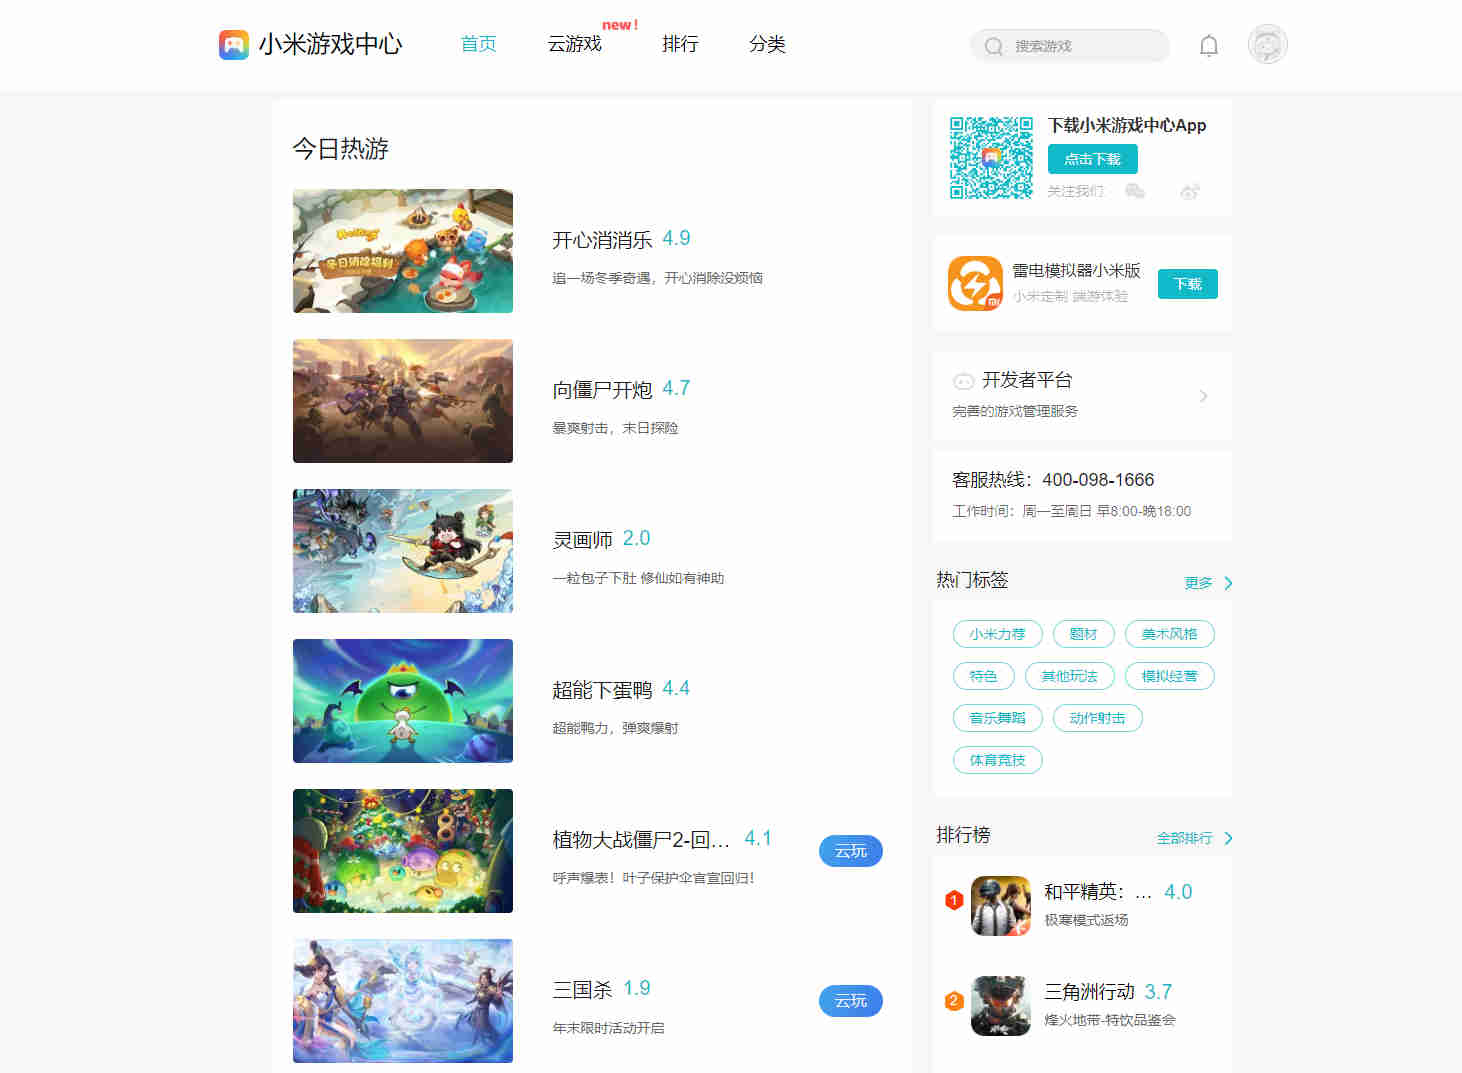Viewport: 1462px width, 1073px height.
Task: Click the 搜索游戏 search input field
Action: 1069,46
